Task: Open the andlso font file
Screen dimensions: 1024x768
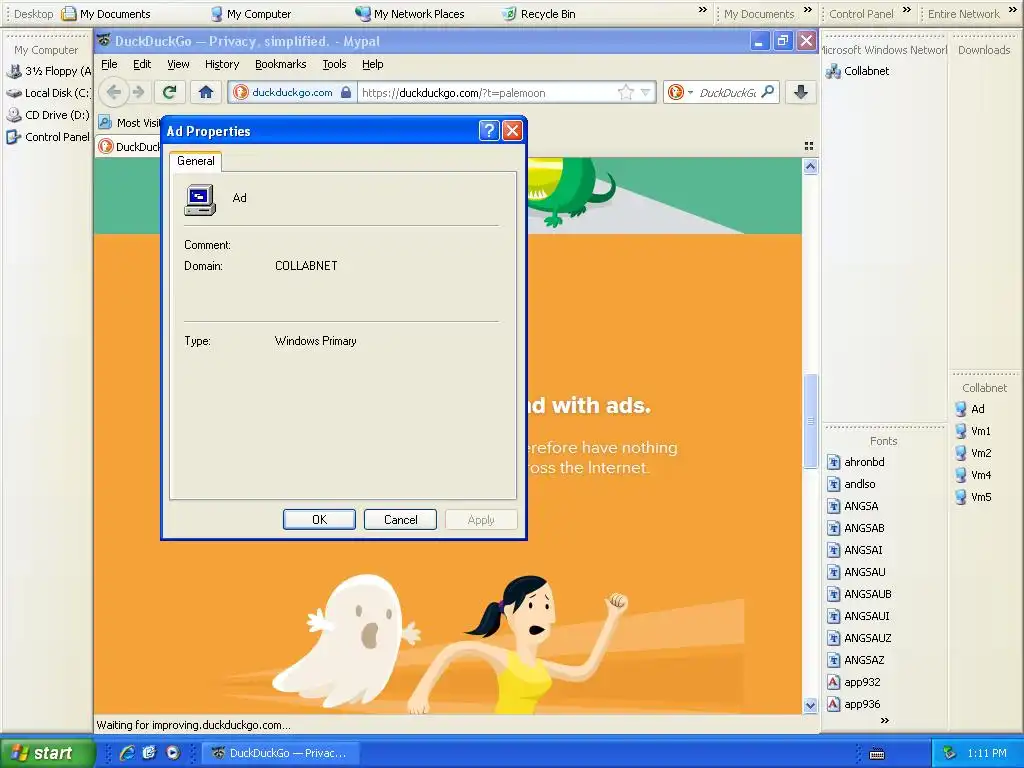Action: point(851,484)
